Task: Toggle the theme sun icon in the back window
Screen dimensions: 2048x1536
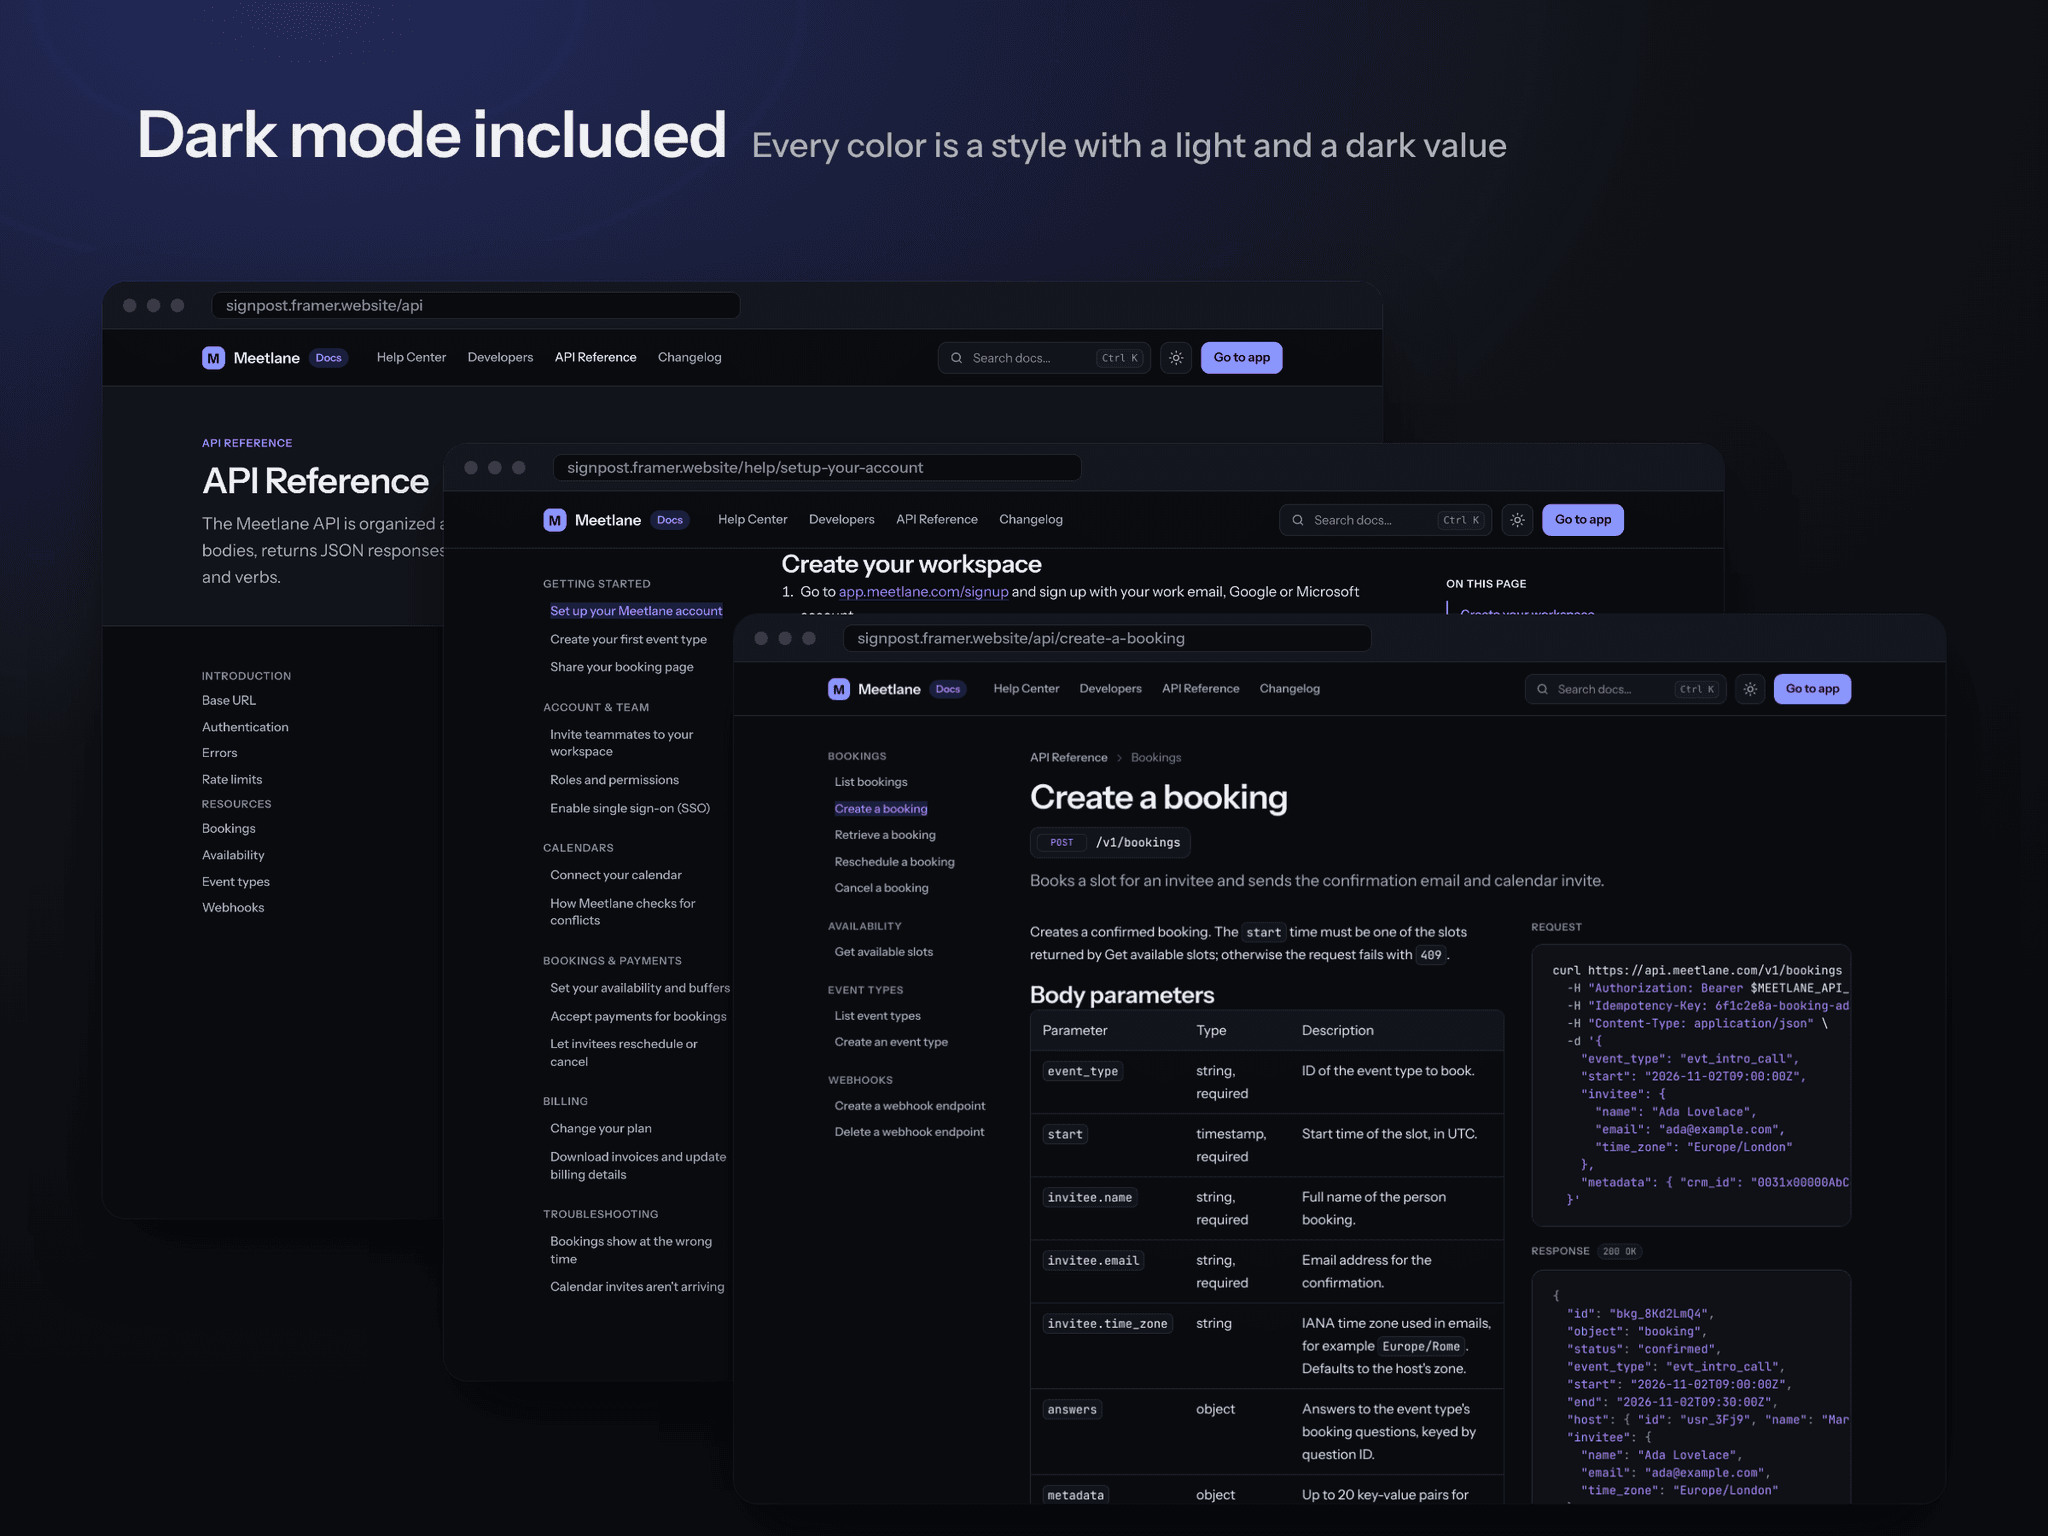Action: coord(1176,358)
